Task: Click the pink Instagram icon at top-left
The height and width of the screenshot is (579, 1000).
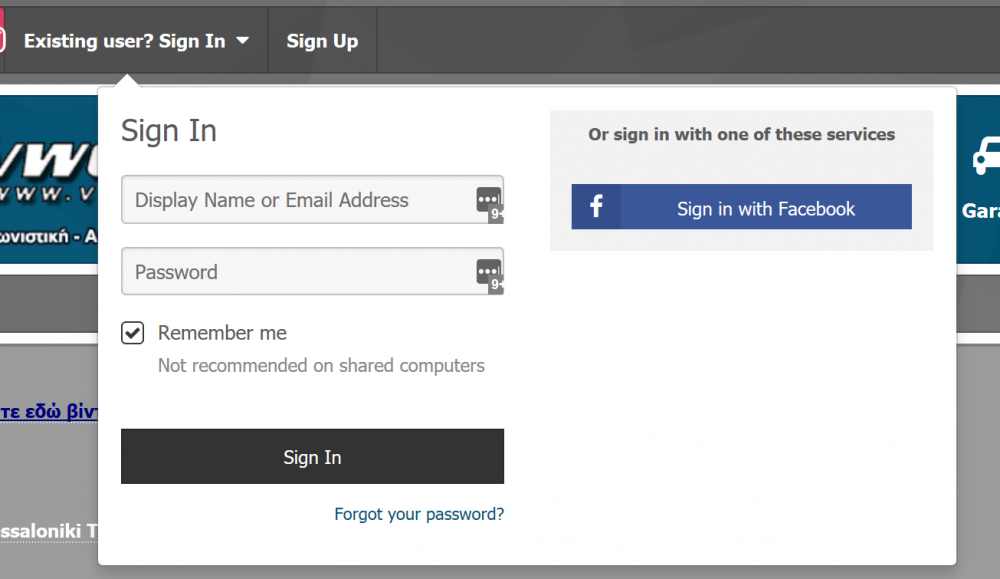Action: [2, 40]
